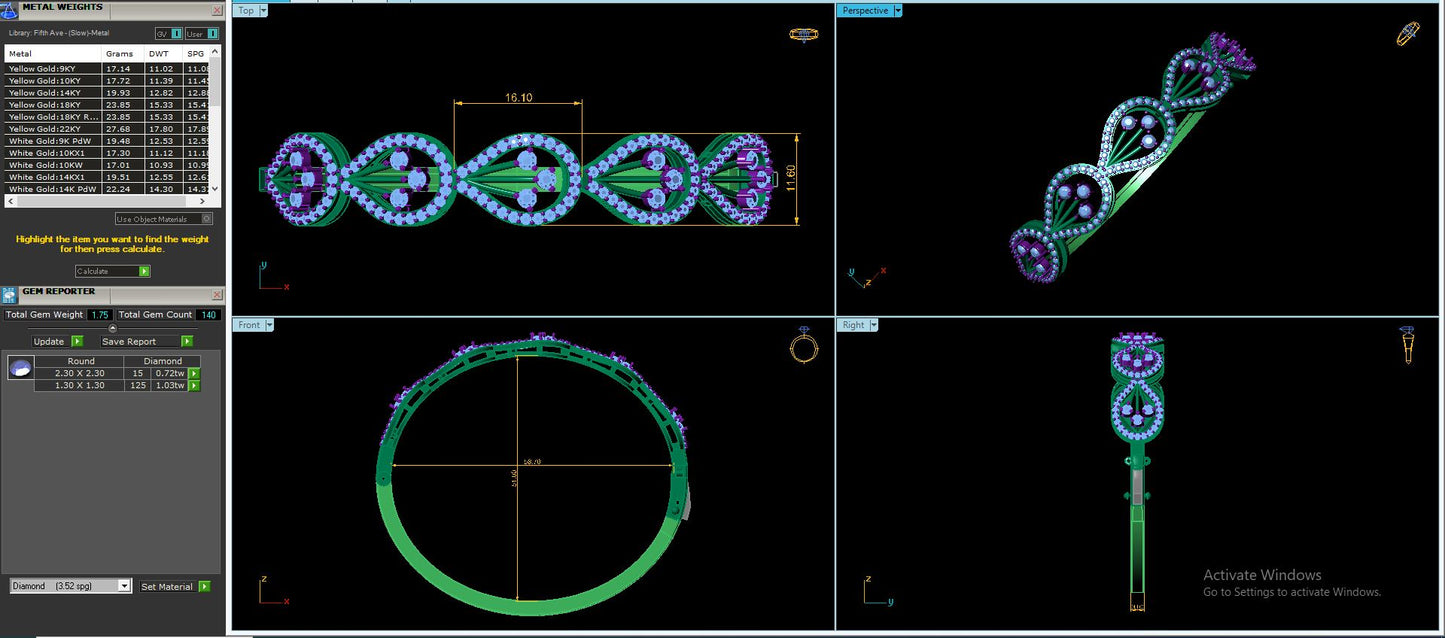Image resolution: width=1445 pixels, height=638 pixels.
Task: Click the Update button
Action: click(49, 341)
